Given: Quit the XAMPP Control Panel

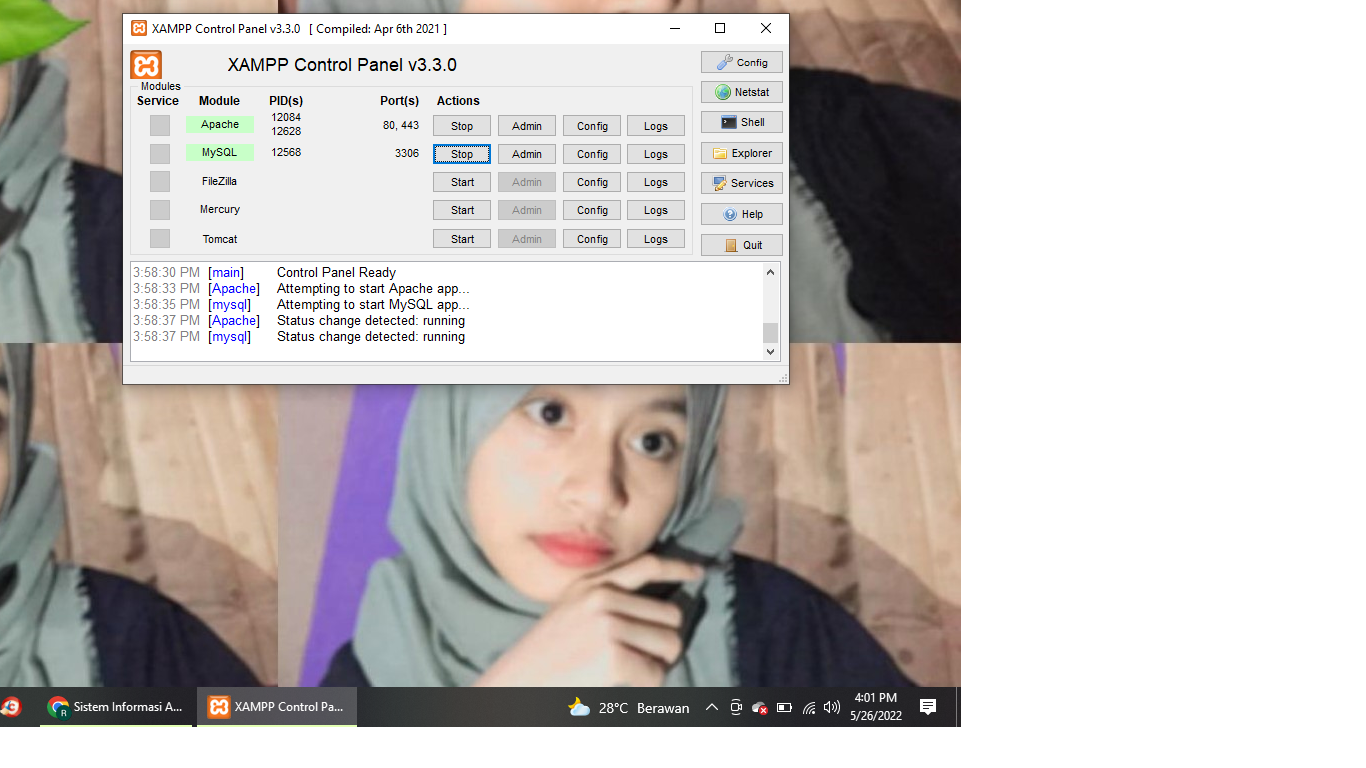Looking at the screenshot, I should (741, 244).
